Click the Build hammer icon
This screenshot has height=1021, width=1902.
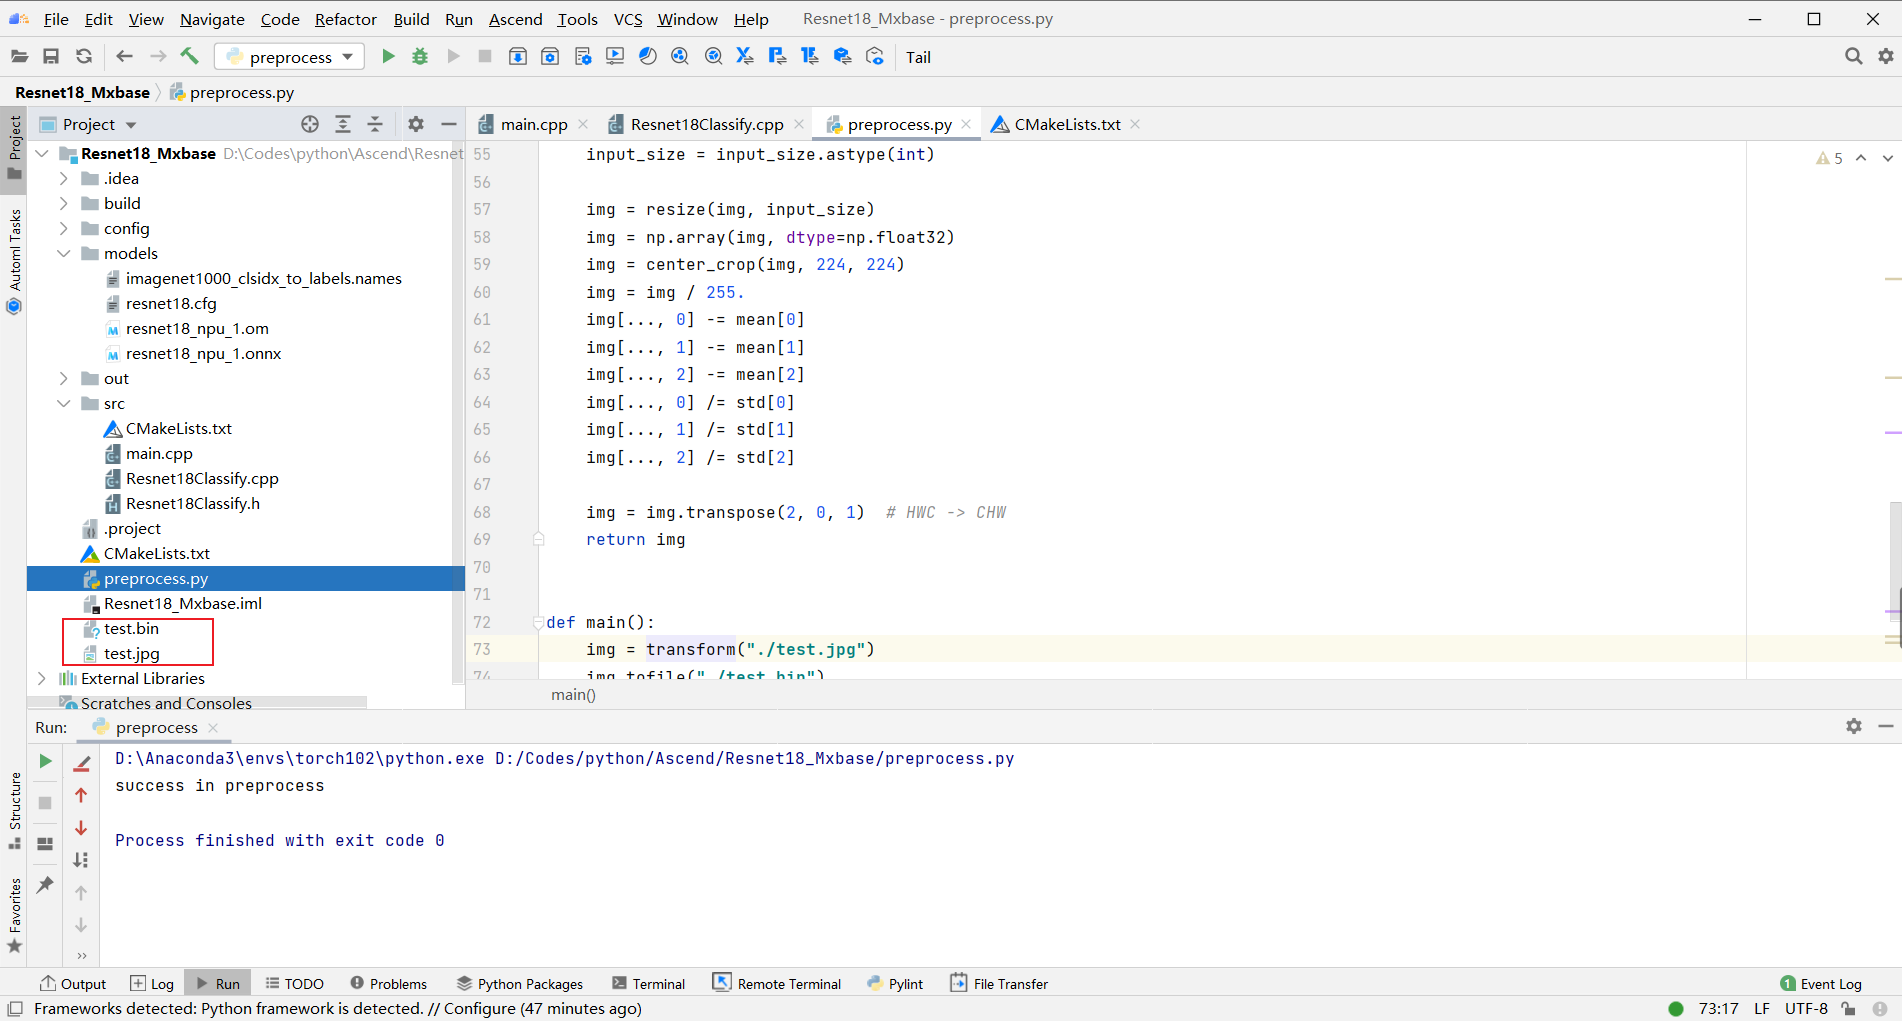pos(190,56)
